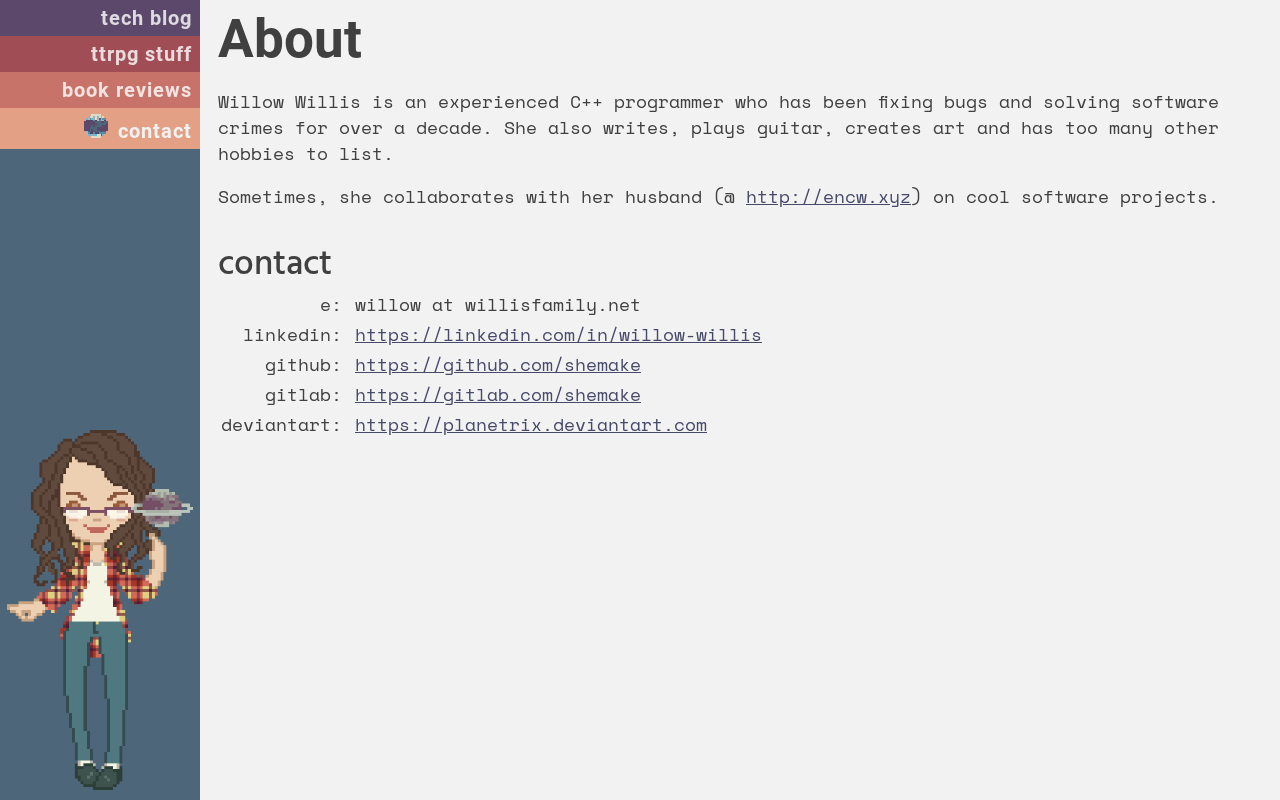Screen dimensions: 1280x800
Task: Open the book reviews page
Action: click(100, 90)
